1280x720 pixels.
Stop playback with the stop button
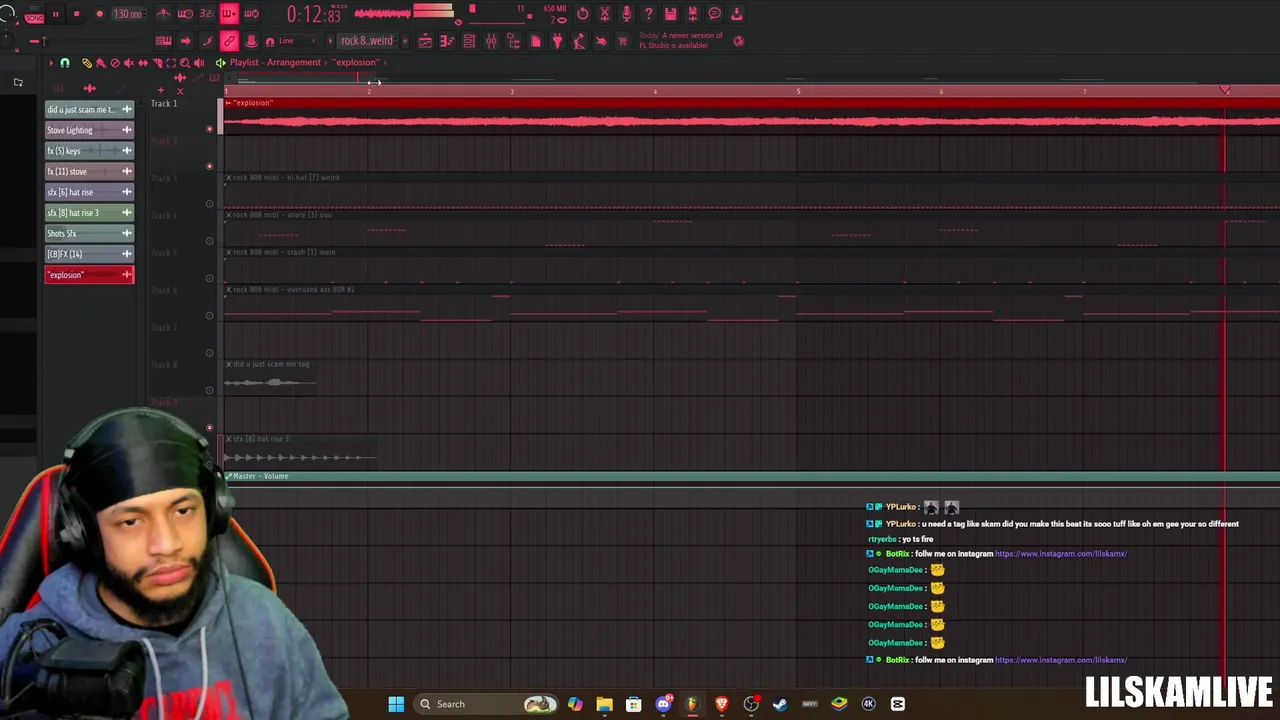point(76,14)
